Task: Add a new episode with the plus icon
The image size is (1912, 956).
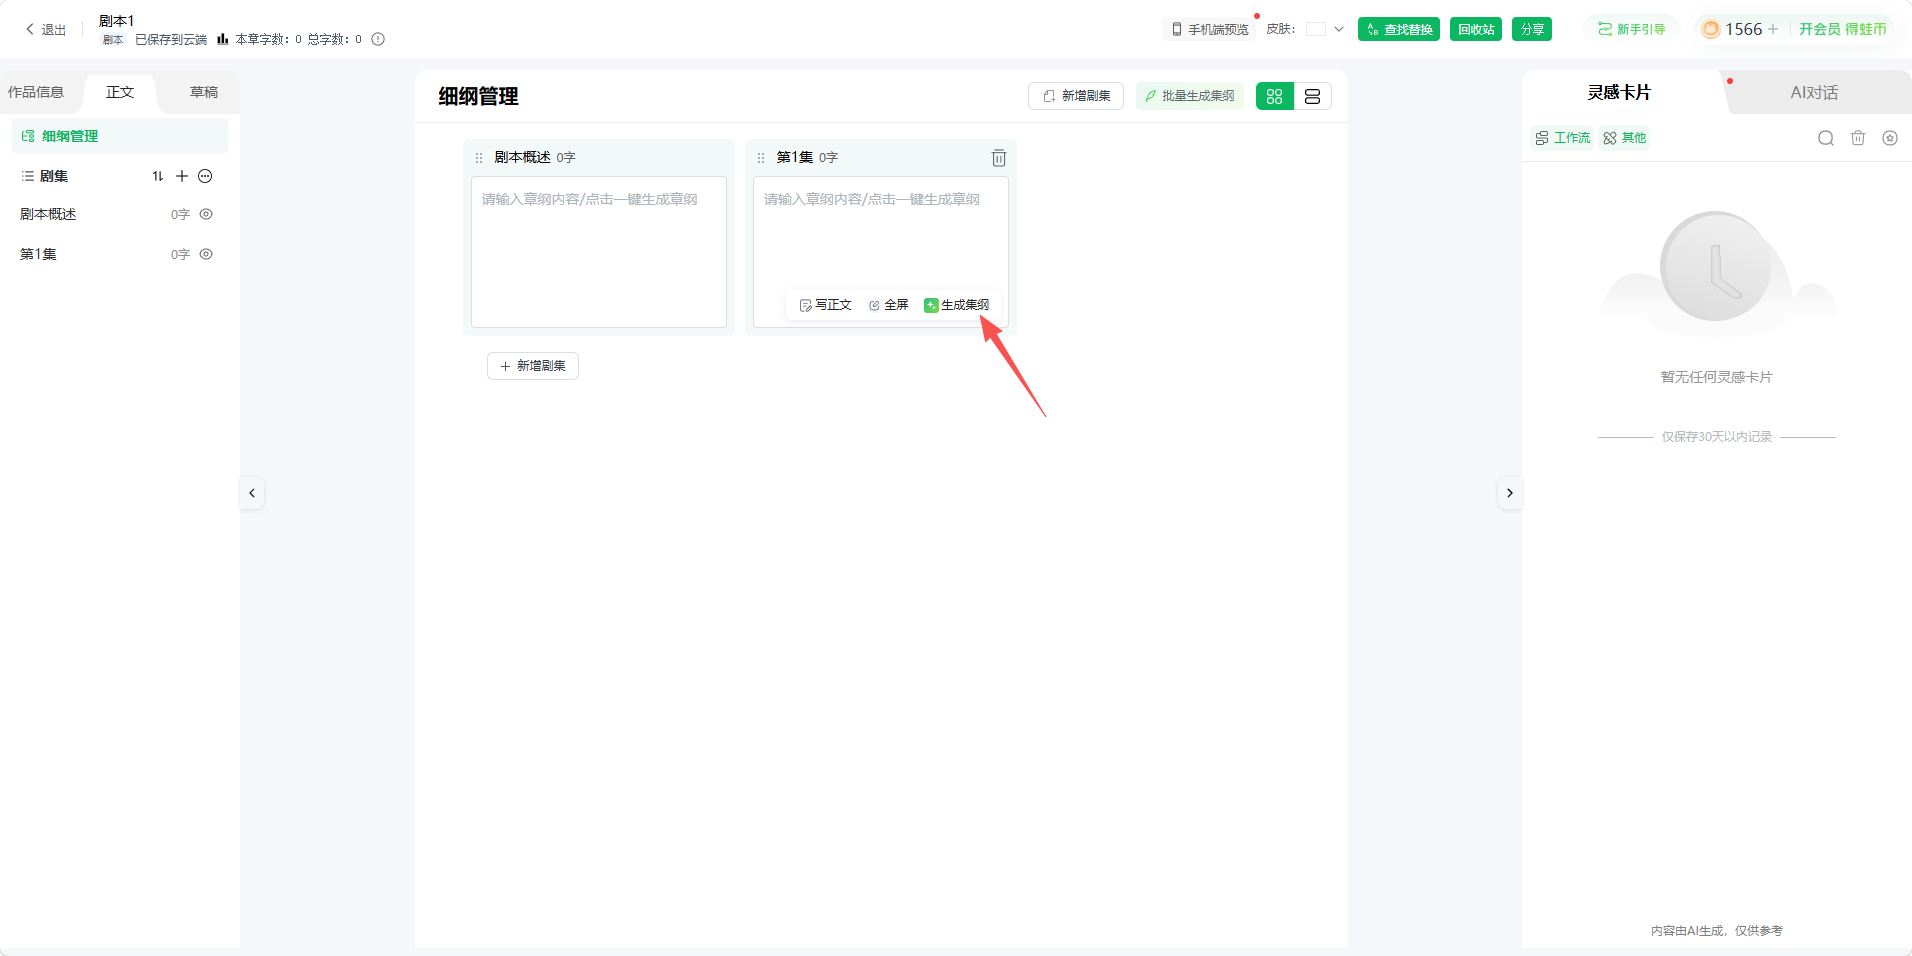Action: [x=182, y=176]
